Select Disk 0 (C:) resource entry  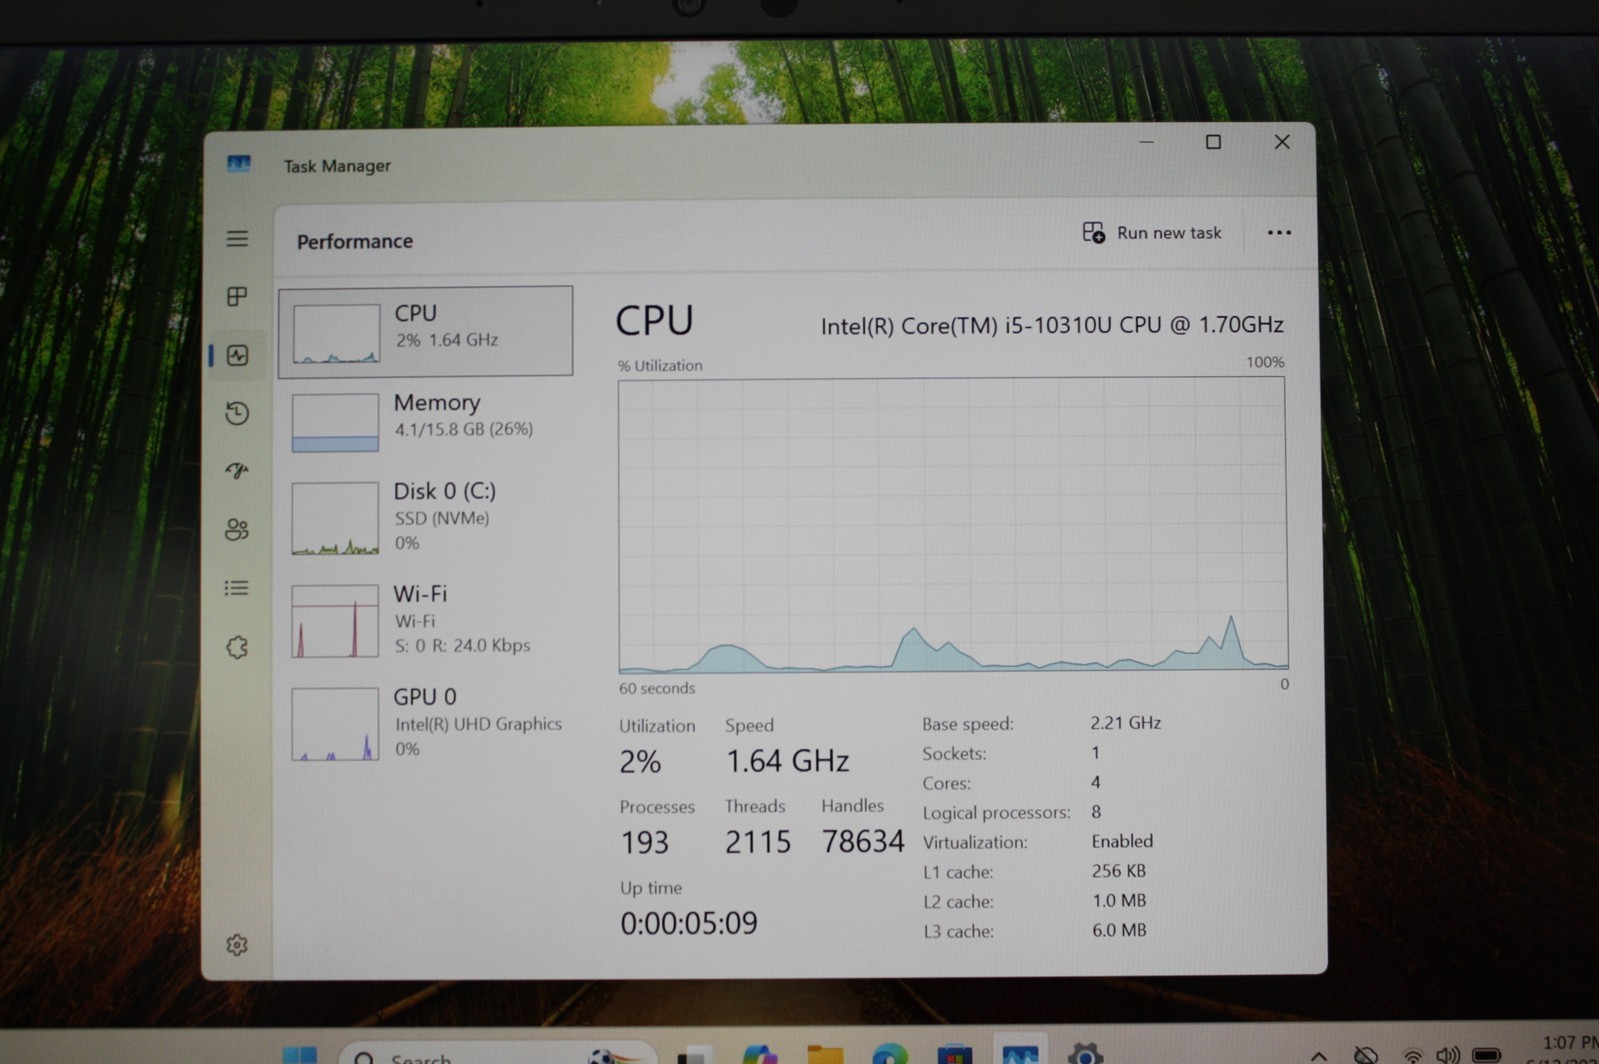(x=425, y=517)
